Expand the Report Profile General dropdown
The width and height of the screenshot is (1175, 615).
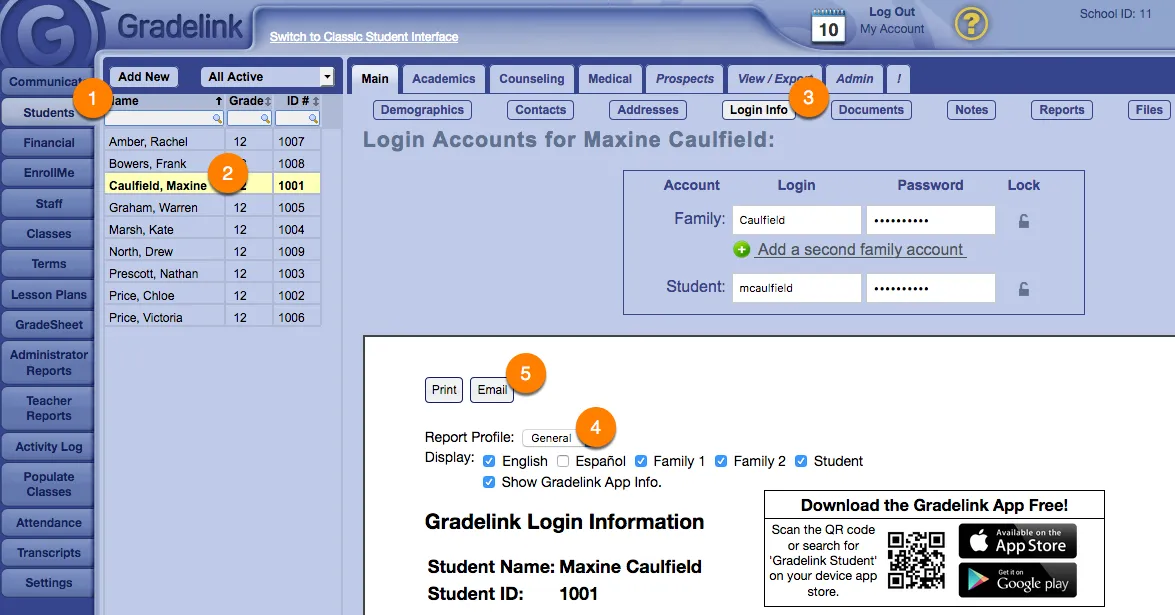coord(552,438)
